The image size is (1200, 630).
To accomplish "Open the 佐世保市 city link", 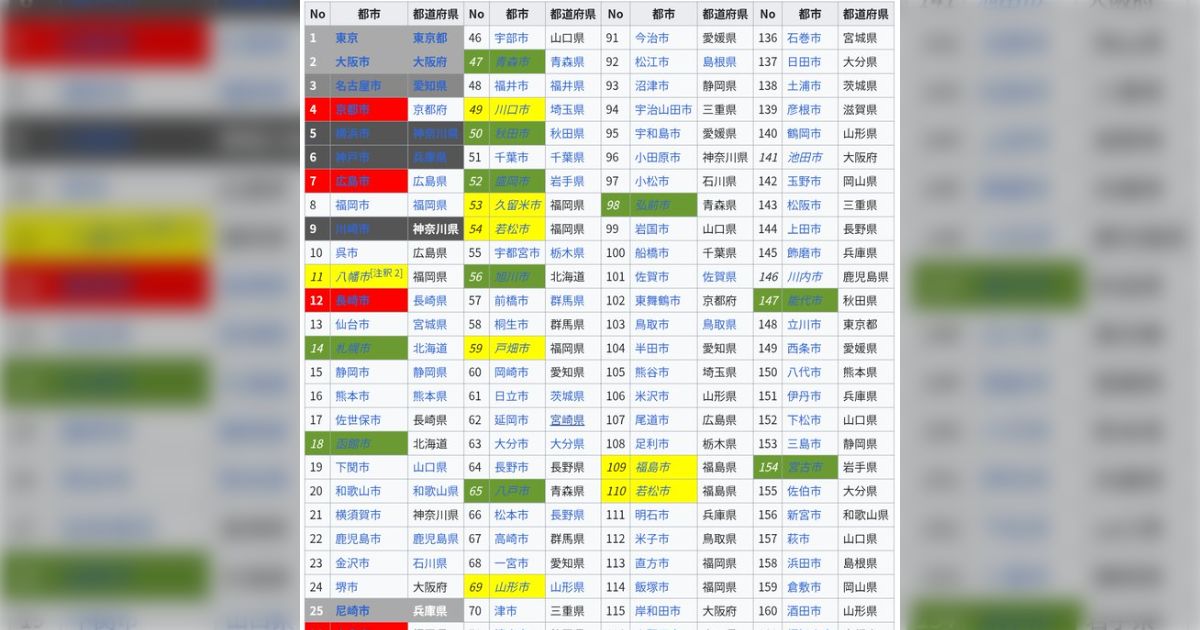I will pyautogui.click(x=358, y=420).
